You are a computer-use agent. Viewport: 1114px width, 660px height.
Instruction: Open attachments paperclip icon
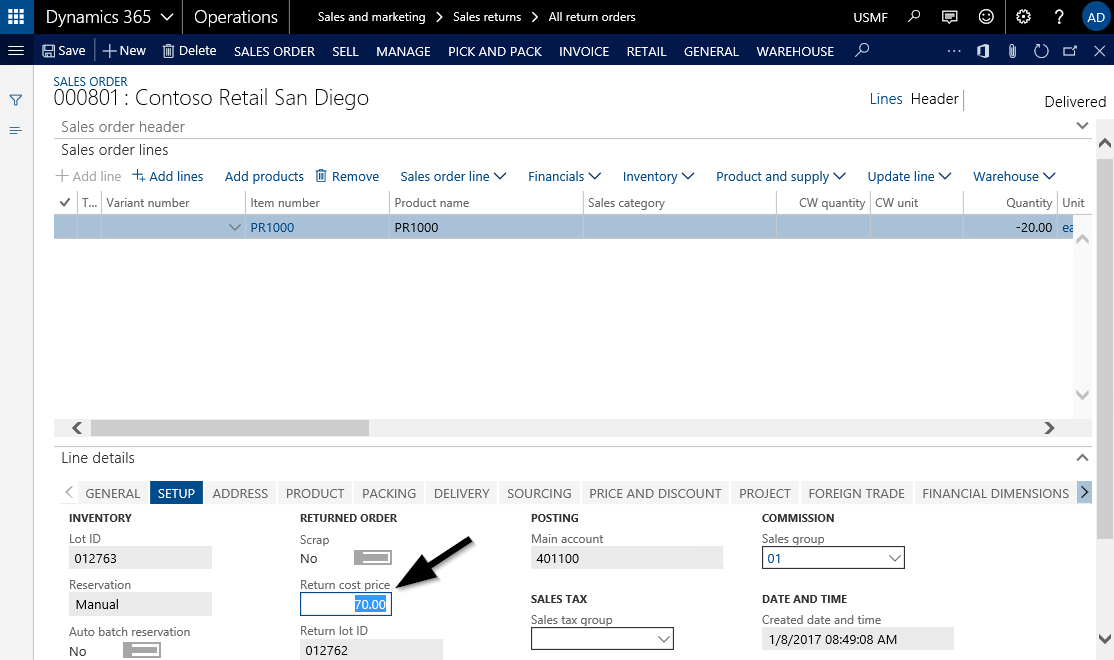click(x=1012, y=51)
